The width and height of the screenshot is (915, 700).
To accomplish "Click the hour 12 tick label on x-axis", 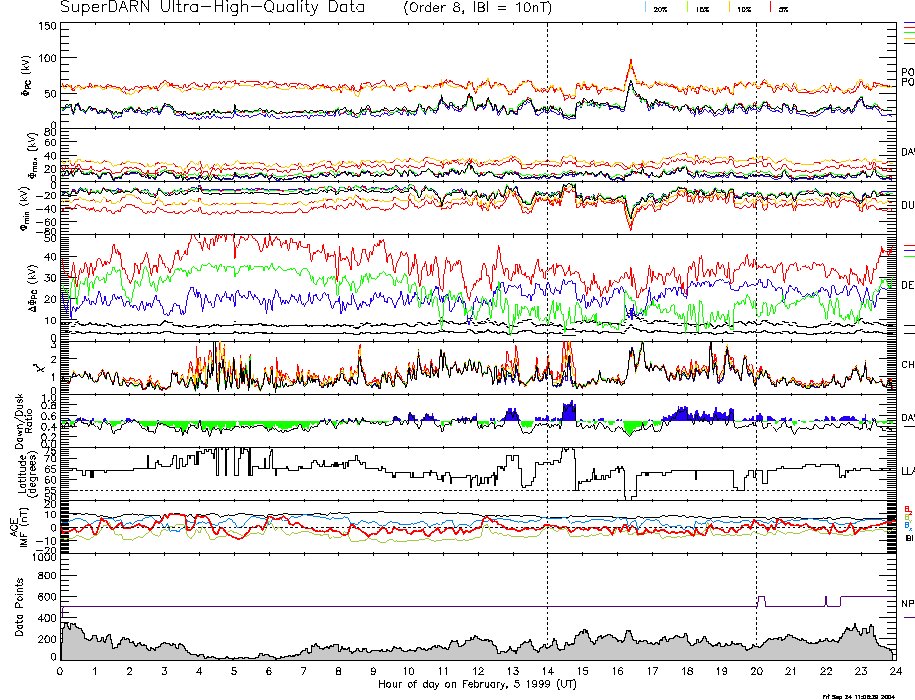I will [x=478, y=671].
